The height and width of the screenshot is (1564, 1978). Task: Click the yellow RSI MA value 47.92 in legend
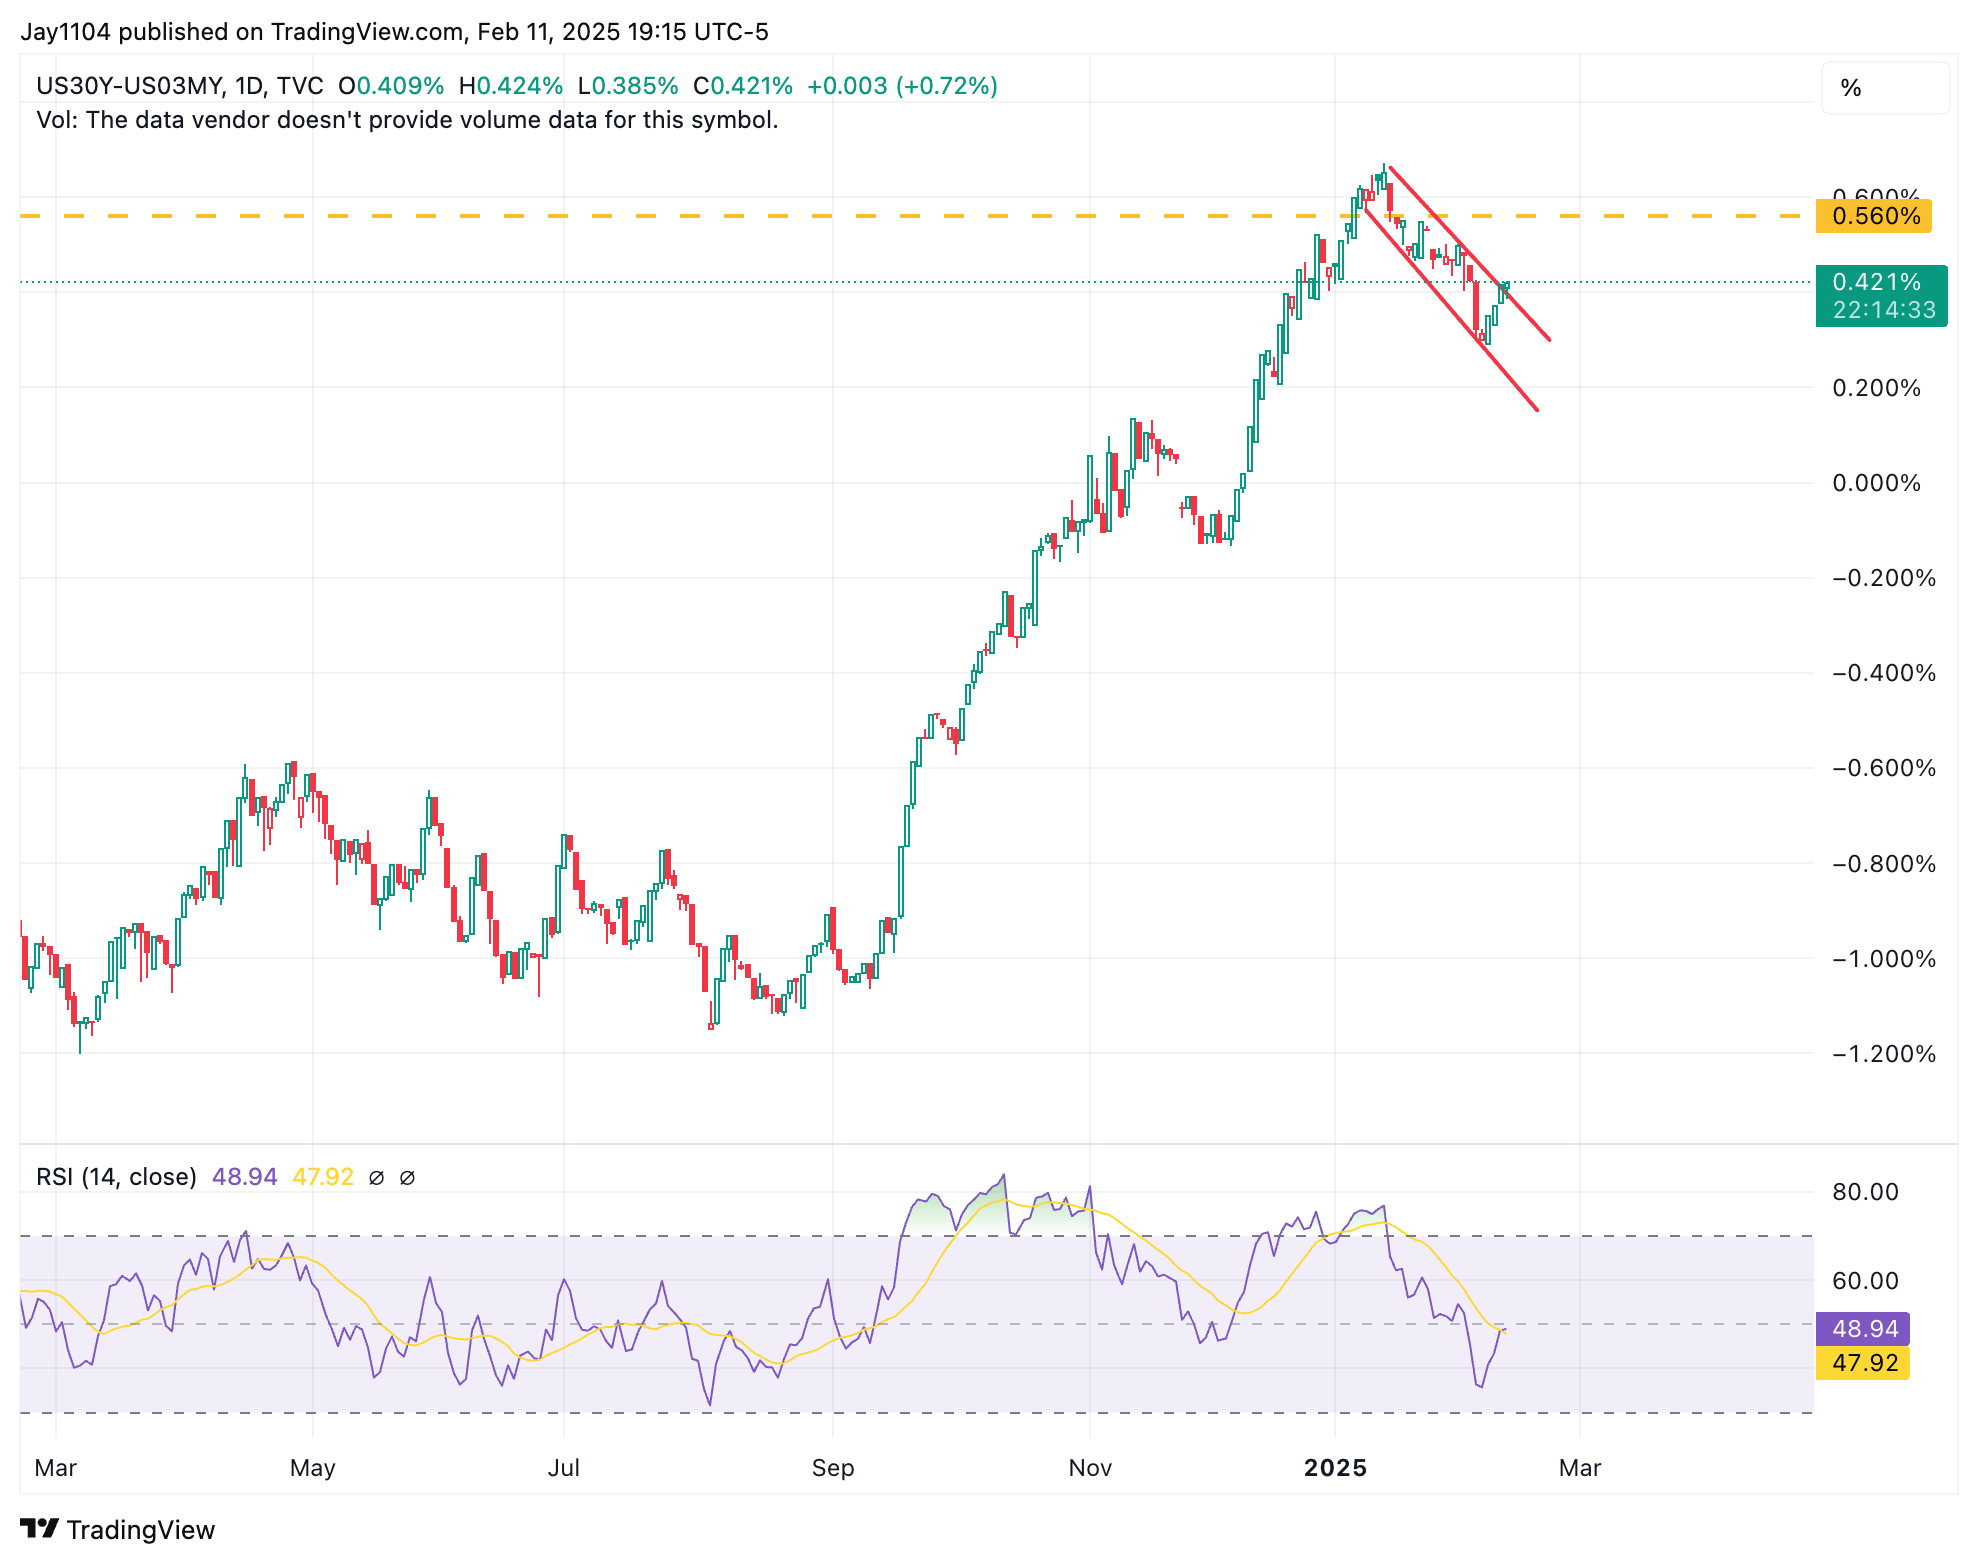(x=323, y=1177)
